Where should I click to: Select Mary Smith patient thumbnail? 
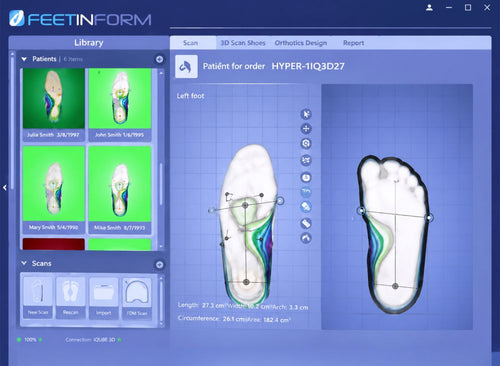coord(54,183)
